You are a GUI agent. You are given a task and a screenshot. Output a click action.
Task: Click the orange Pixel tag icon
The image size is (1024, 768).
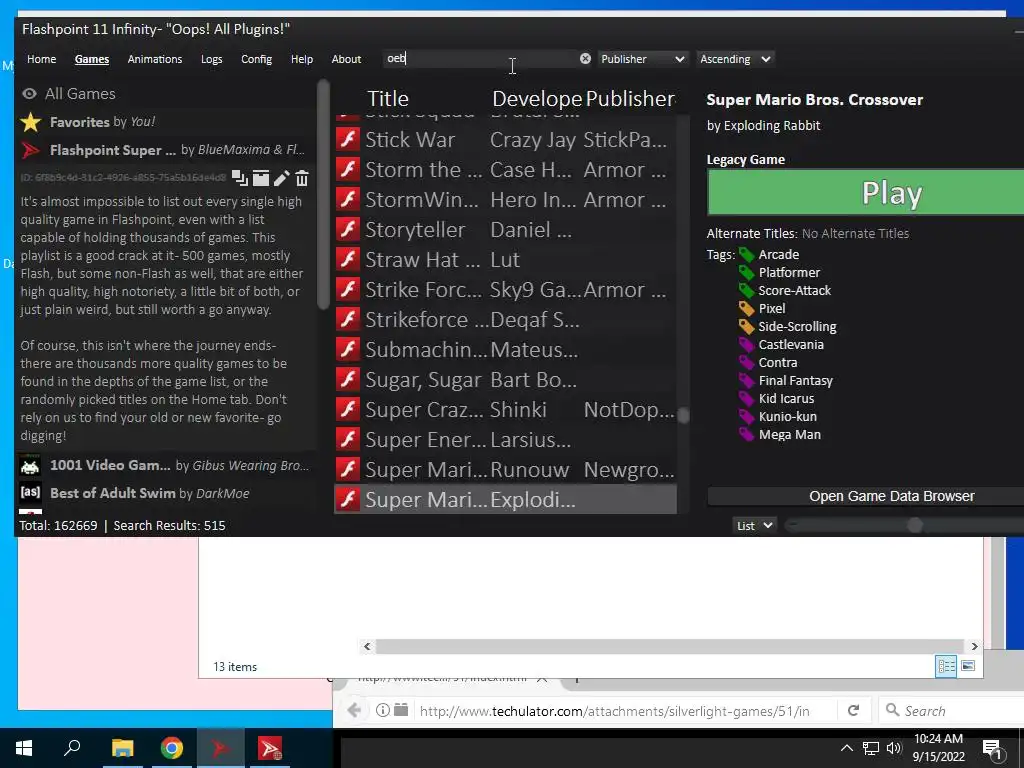(x=746, y=309)
